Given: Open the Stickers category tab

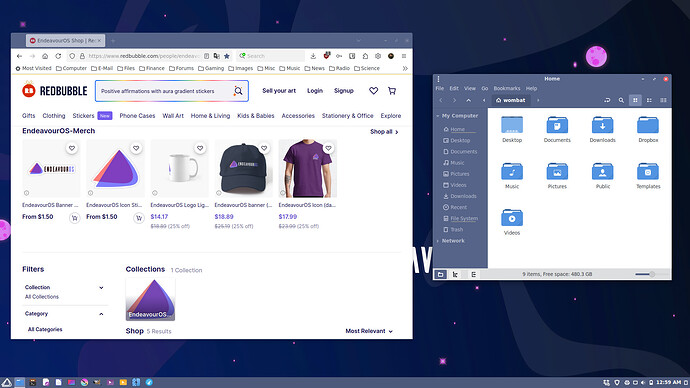Looking at the screenshot, I should (83, 116).
